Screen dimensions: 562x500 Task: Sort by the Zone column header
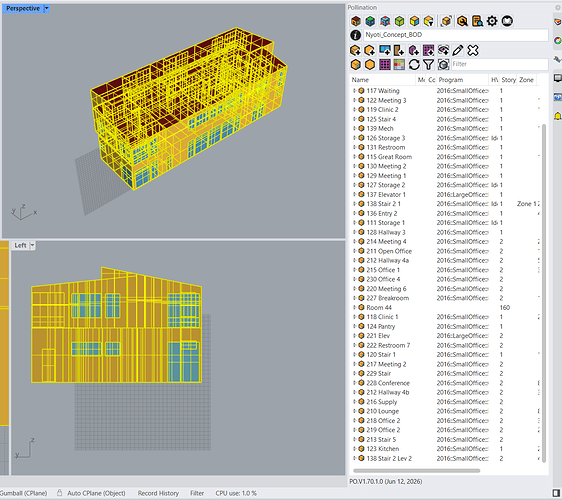527,80
